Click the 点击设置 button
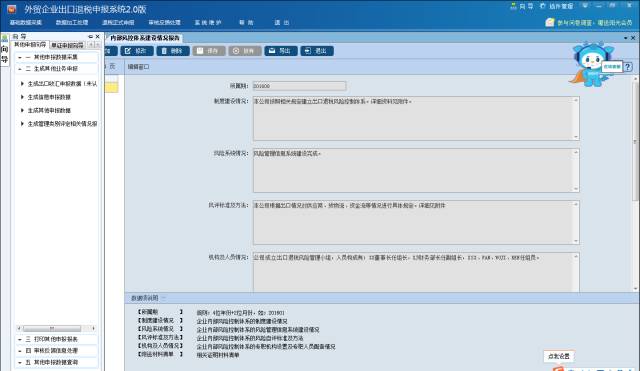Image resolution: width=640 pixels, height=371 pixels. (x=559, y=356)
